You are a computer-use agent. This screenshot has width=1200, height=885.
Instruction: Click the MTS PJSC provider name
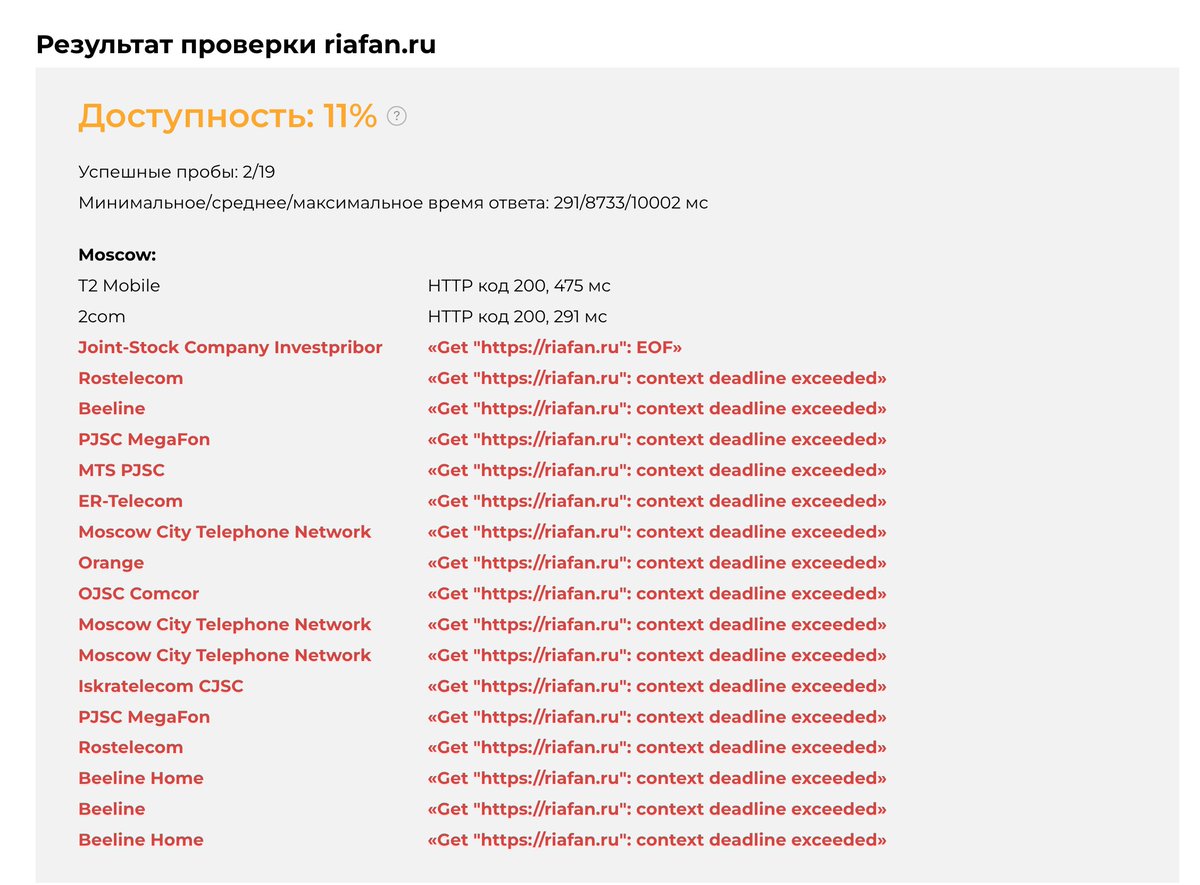point(121,470)
